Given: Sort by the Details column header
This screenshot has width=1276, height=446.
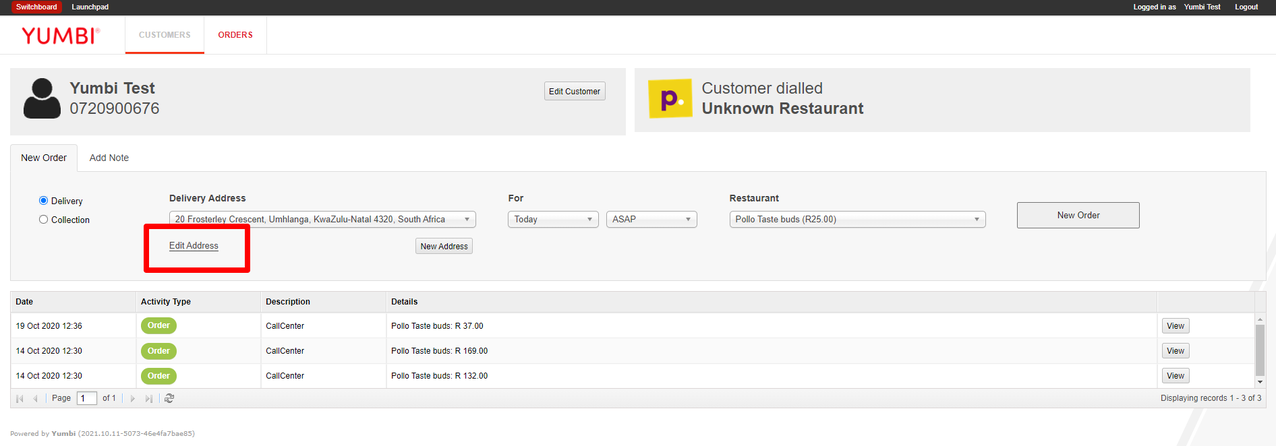Looking at the screenshot, I should point(771,301).
